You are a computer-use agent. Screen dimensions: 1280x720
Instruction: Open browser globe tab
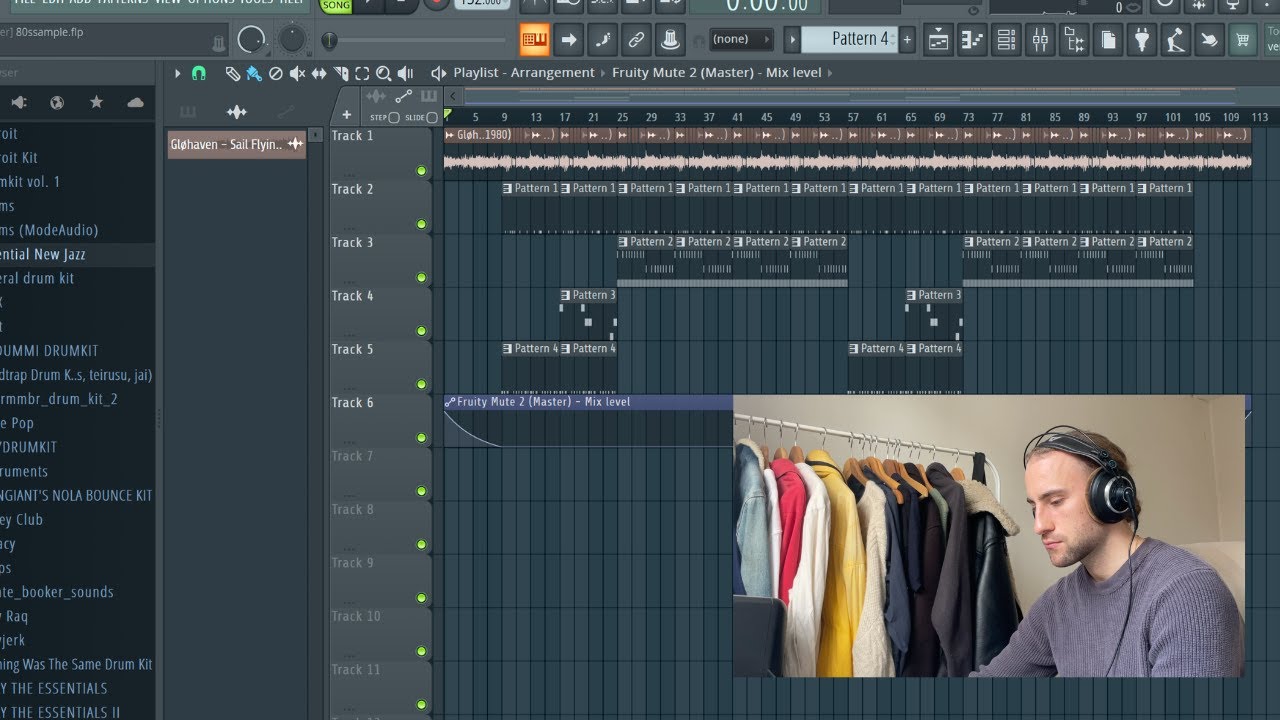[x=57, y=102]
